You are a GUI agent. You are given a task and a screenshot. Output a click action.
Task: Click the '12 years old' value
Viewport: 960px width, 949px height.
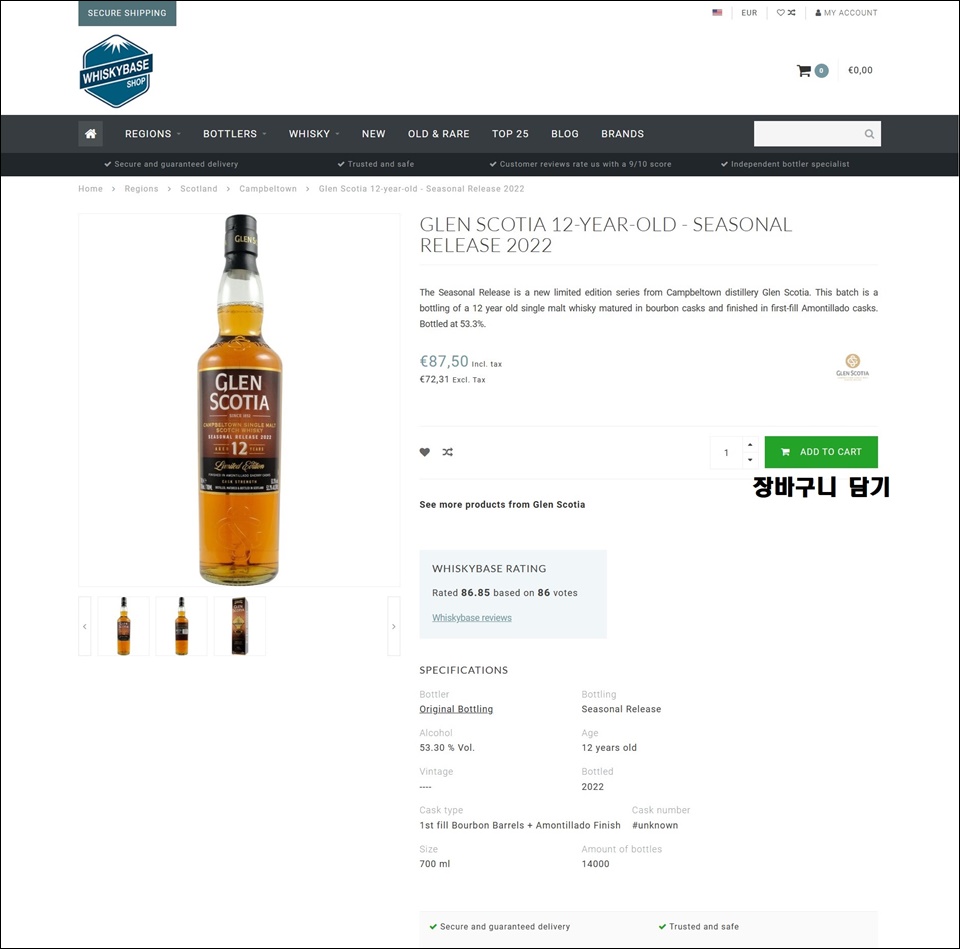pos(609,748)
